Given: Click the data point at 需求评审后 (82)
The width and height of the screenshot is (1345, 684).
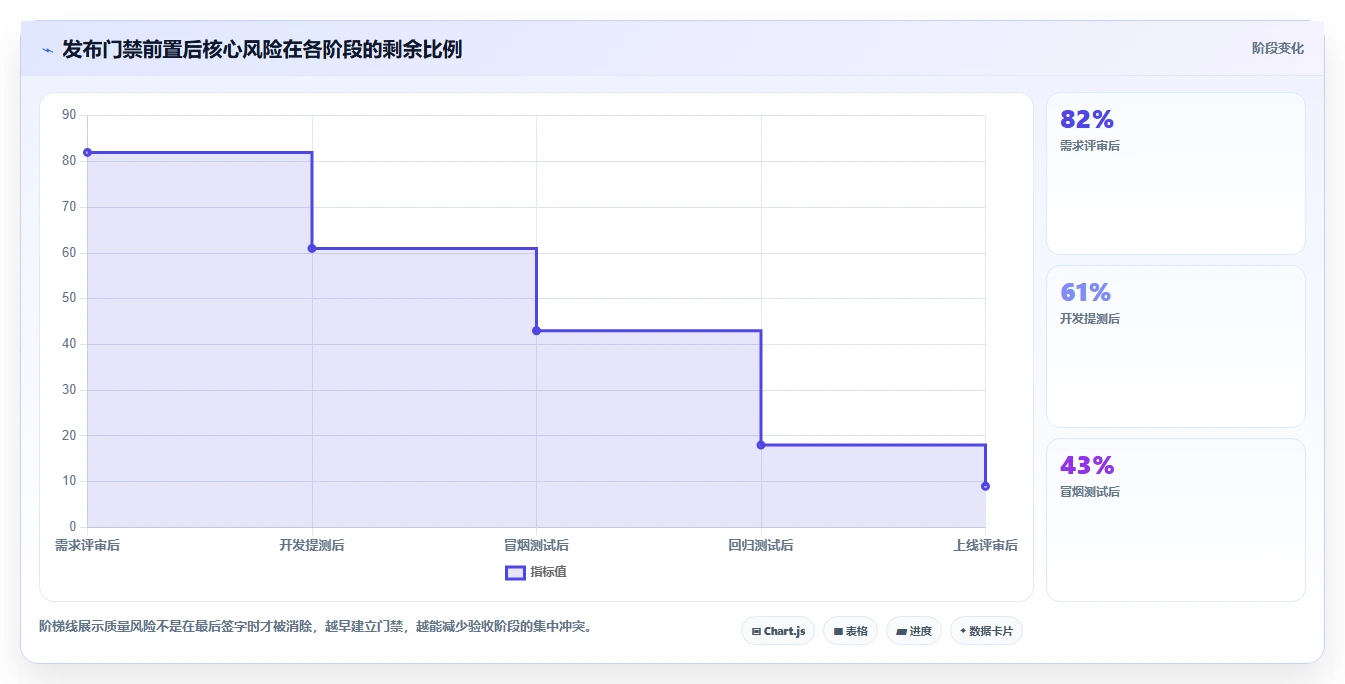Looking at the screenshot, I should pyautogui.click(x=88, y=152).
